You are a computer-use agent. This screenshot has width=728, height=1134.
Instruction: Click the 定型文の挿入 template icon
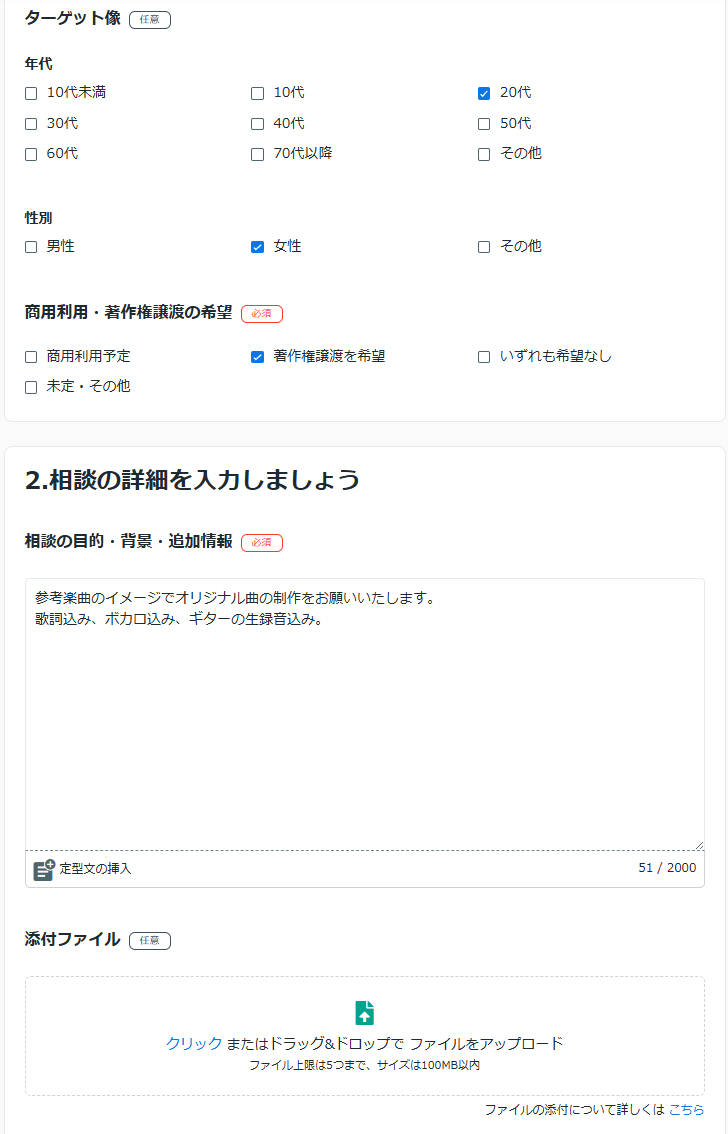tap(44, 869)
